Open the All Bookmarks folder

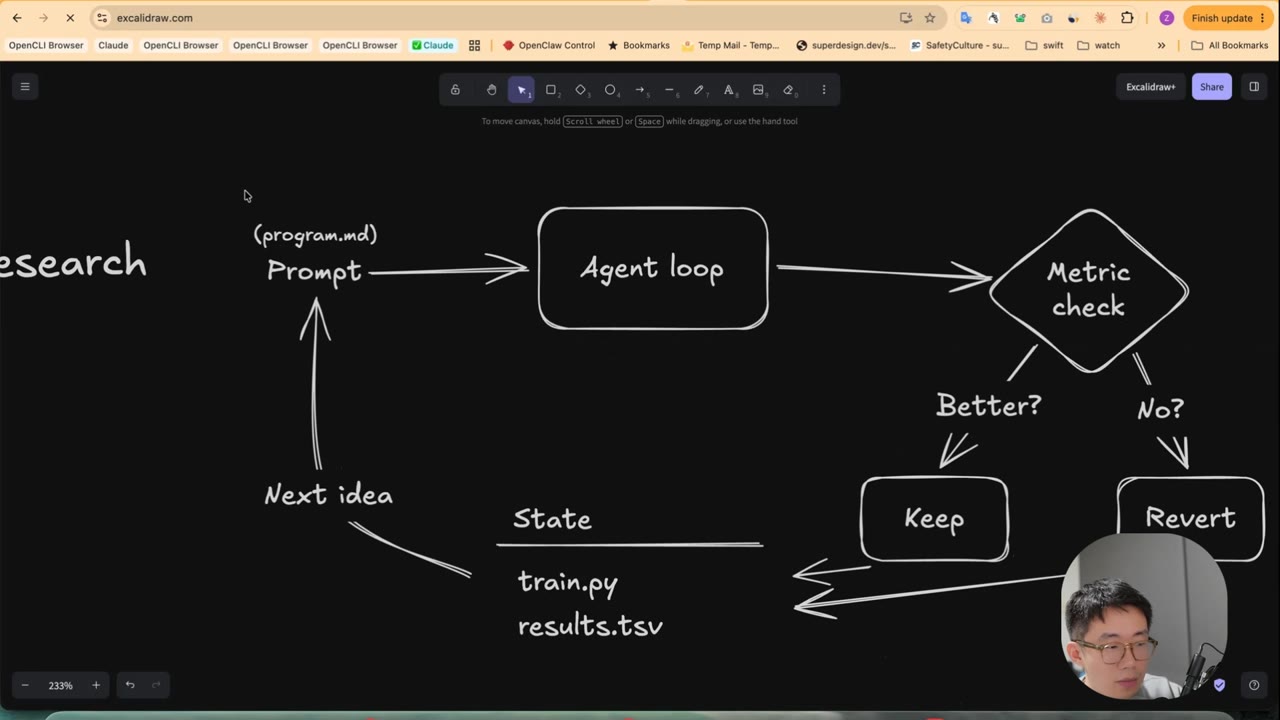pos(1229,45)
